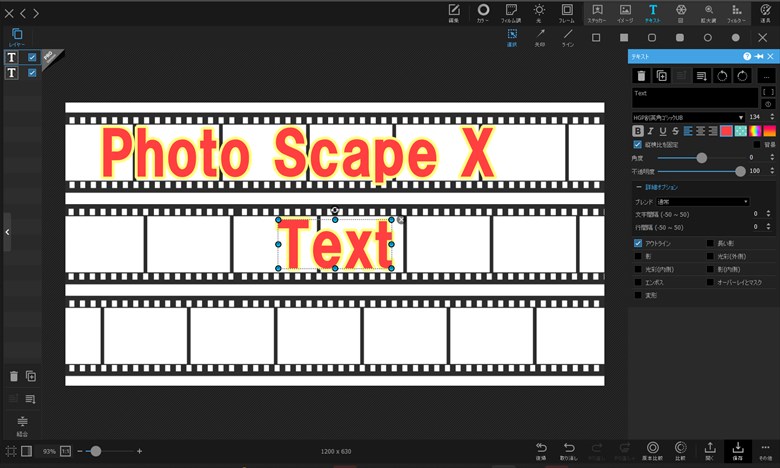Select the first T layer thumbnail
Screen dimensions: 780x468
point(11,57)
